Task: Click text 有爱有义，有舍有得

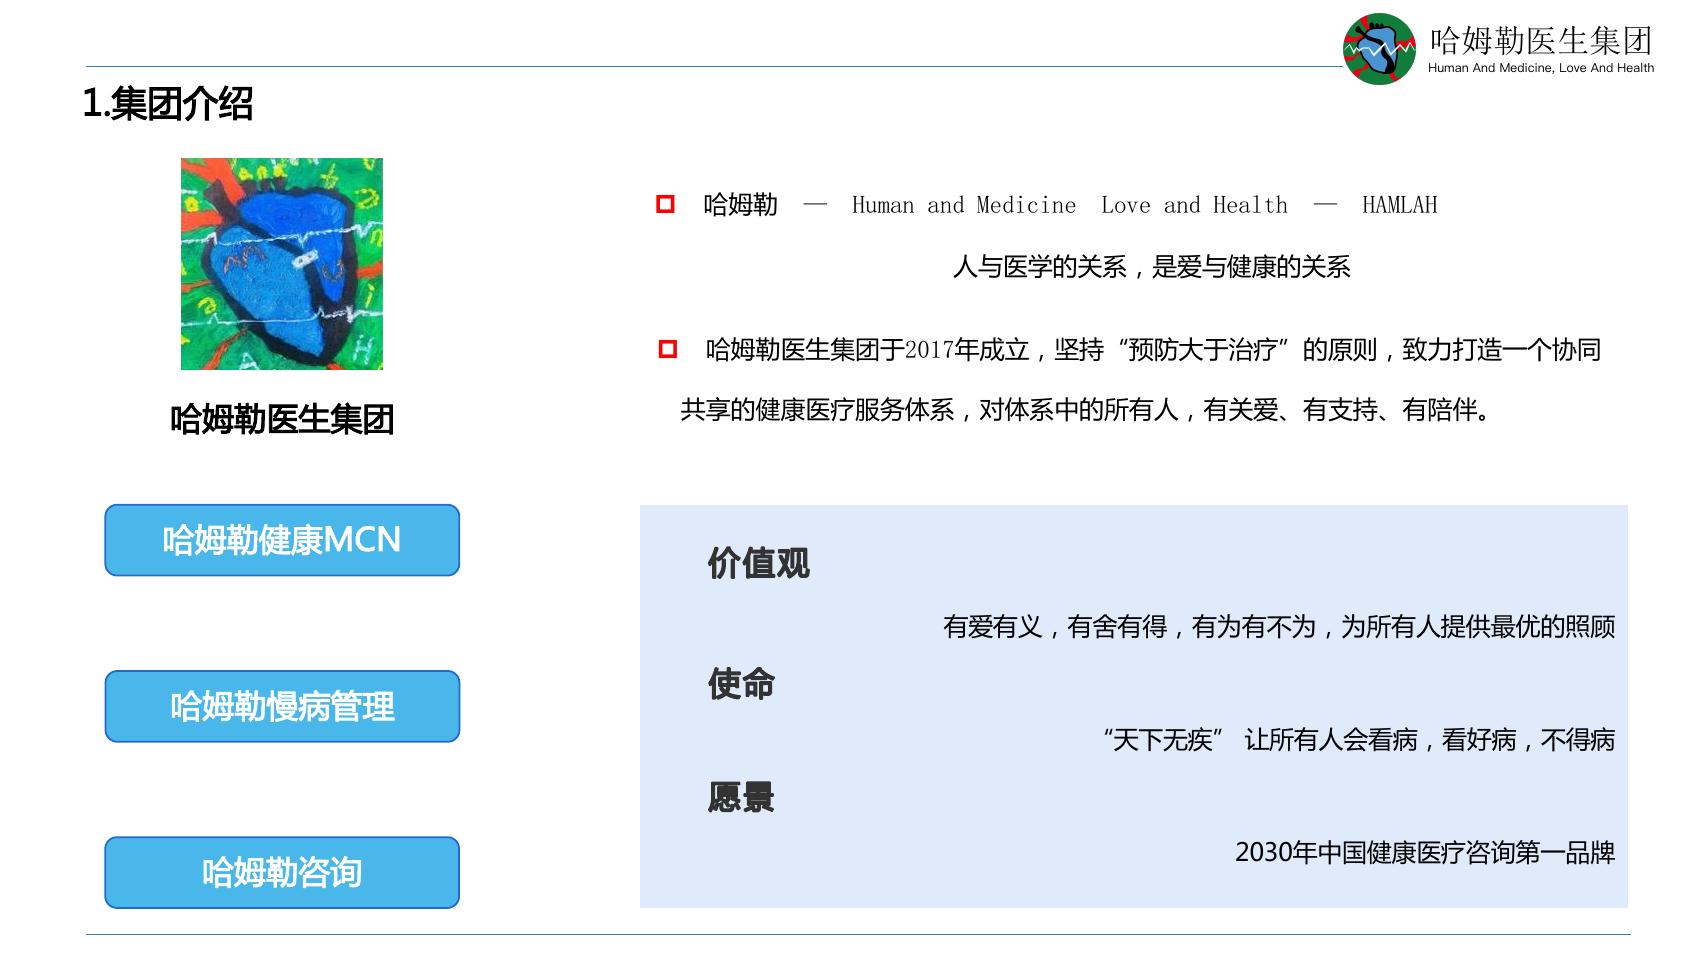Action: tap(1055, 627)
